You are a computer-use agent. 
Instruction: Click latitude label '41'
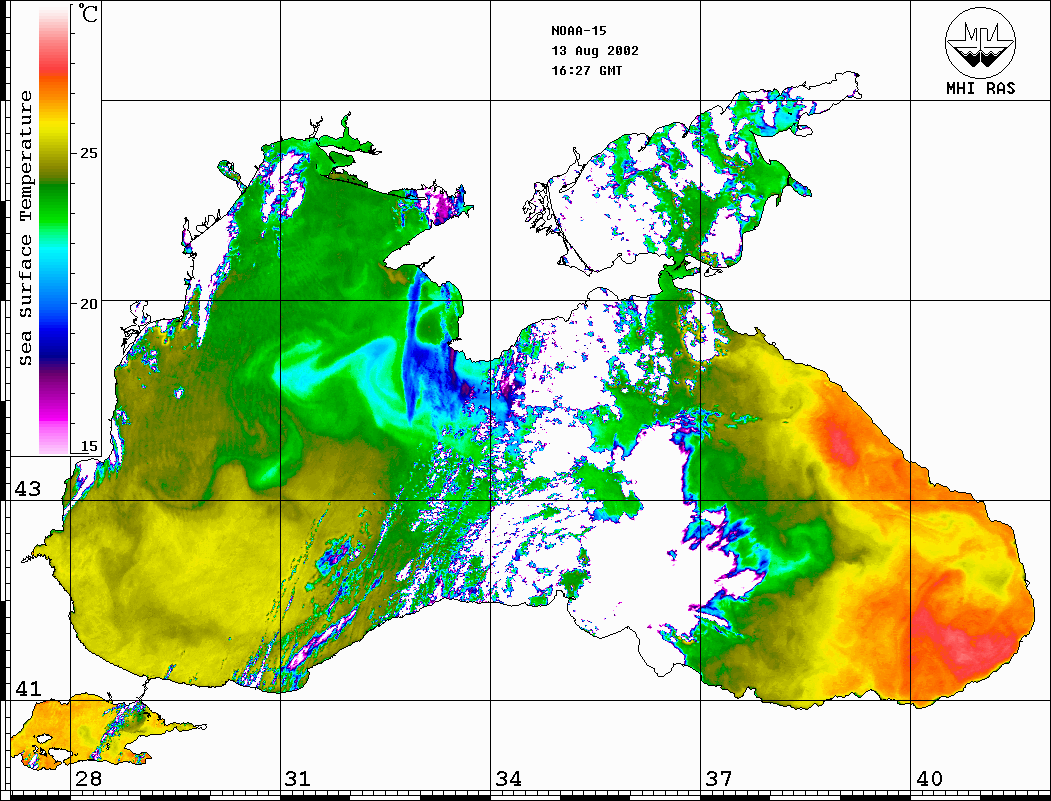27,689
